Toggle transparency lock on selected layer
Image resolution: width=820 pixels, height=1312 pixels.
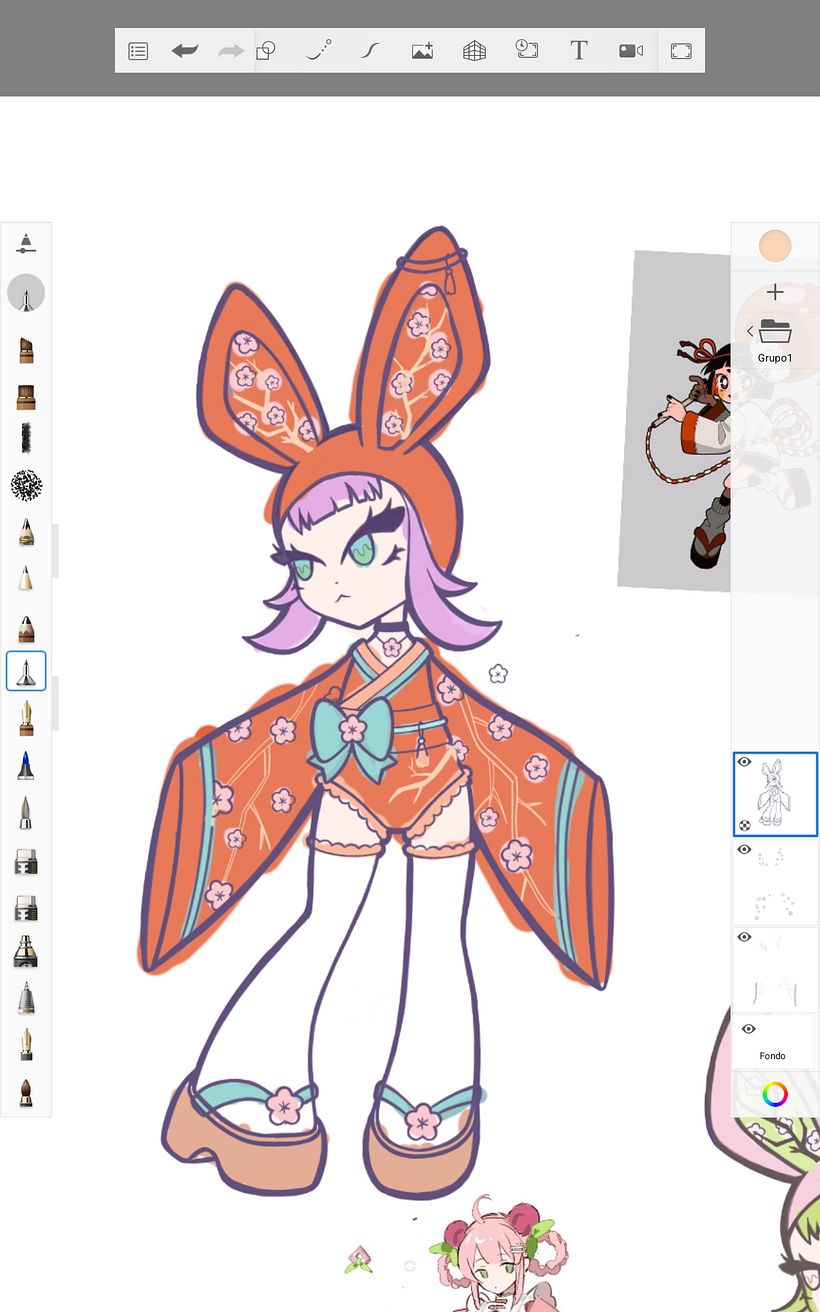click(744, 826)
